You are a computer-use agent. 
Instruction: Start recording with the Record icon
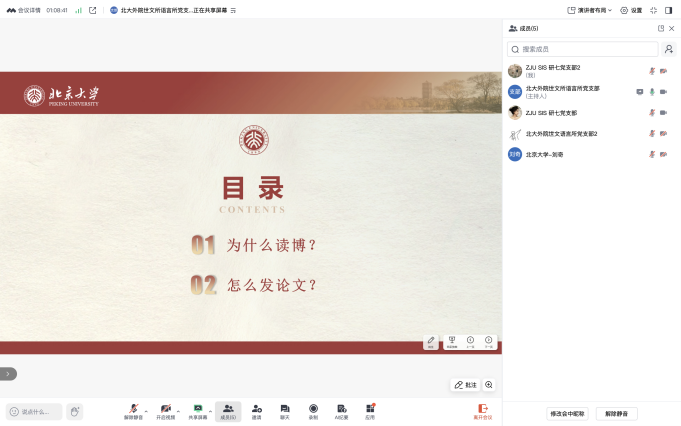[x=313, y=410]
